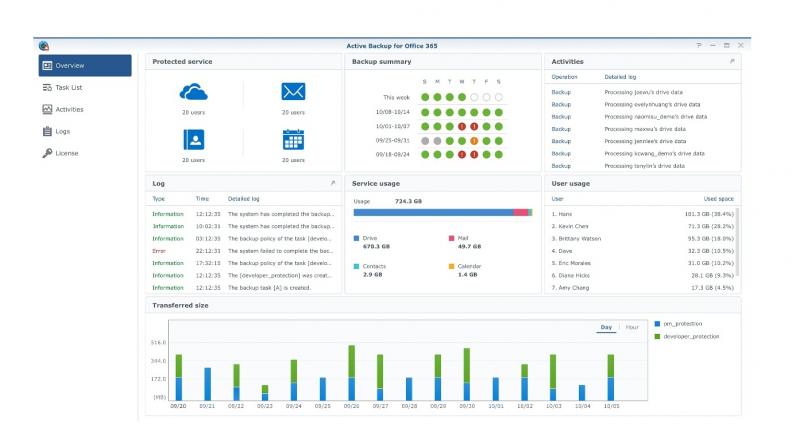Click the 'Type' column header in Log
This screenshot has width=800, height=448.
(x=159, y=199)
